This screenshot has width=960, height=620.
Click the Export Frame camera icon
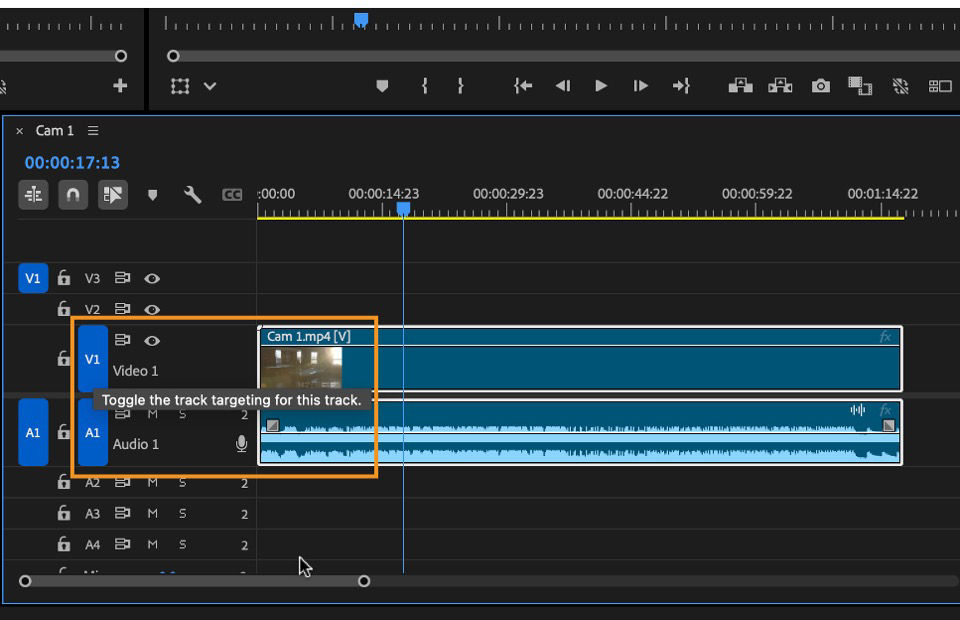coord(821,87)
